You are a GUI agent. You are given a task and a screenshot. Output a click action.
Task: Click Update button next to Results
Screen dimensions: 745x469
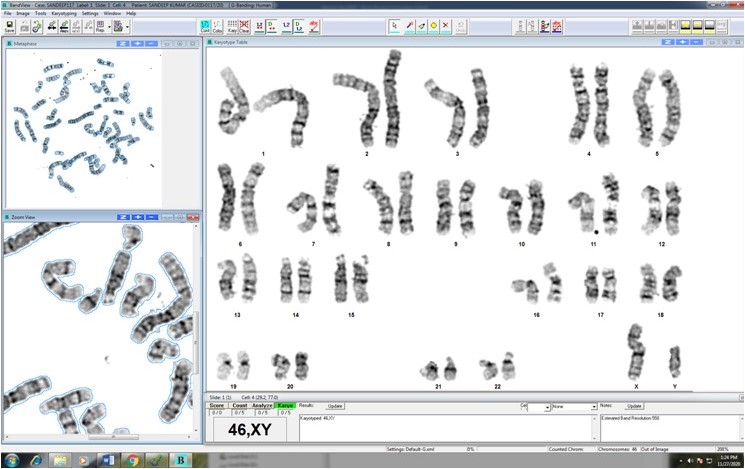tap(335, 406)
